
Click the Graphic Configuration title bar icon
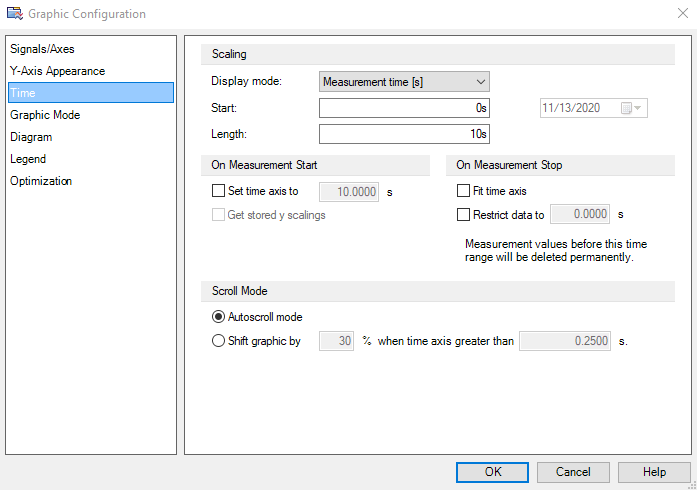[15, 13]
